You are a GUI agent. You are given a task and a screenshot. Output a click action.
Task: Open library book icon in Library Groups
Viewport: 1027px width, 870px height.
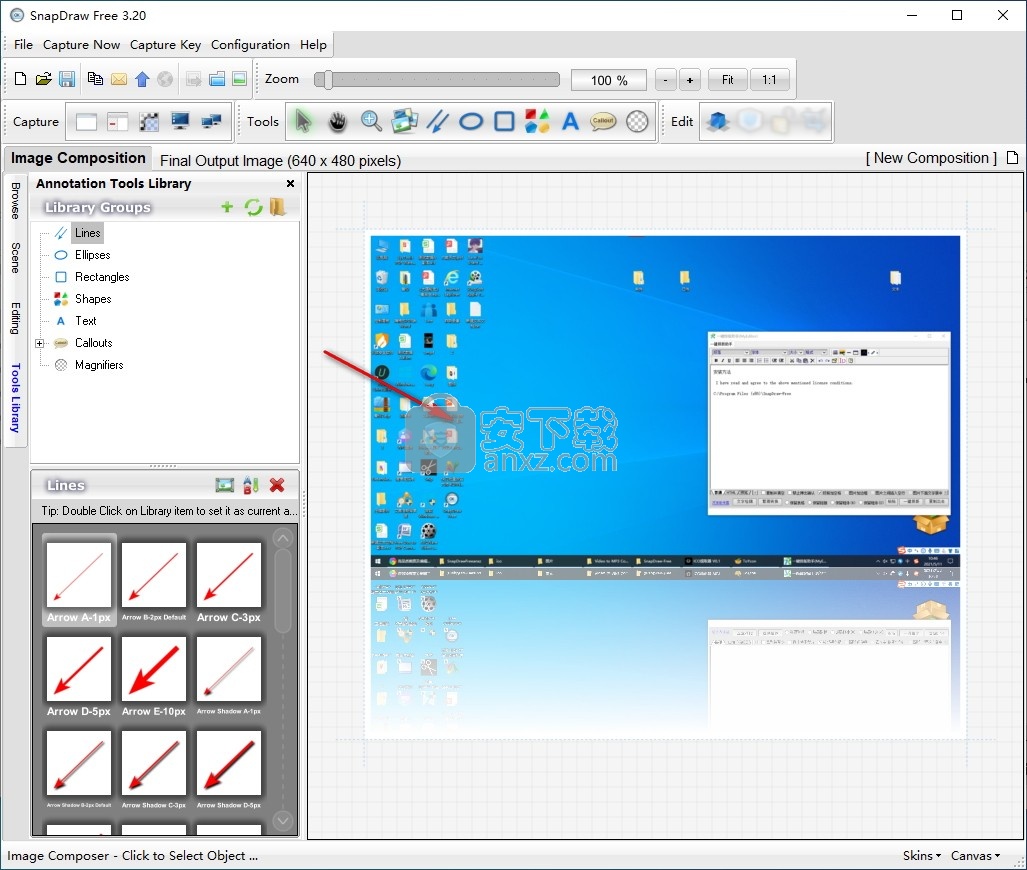(x=278, y=207)
